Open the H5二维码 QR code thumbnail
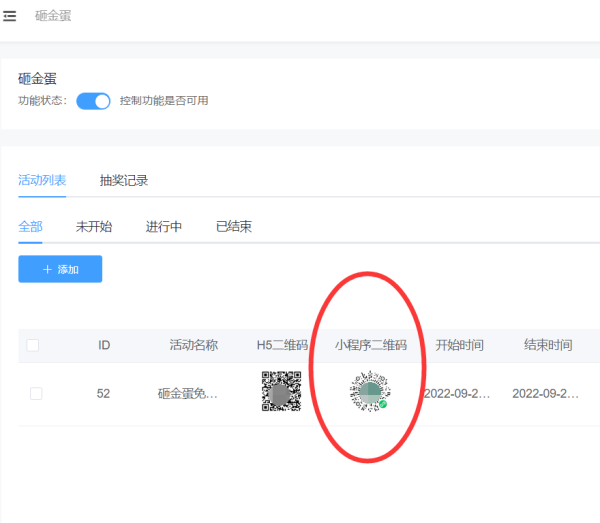The height and width of the screenshot is (523, 600). pos(281,391)
